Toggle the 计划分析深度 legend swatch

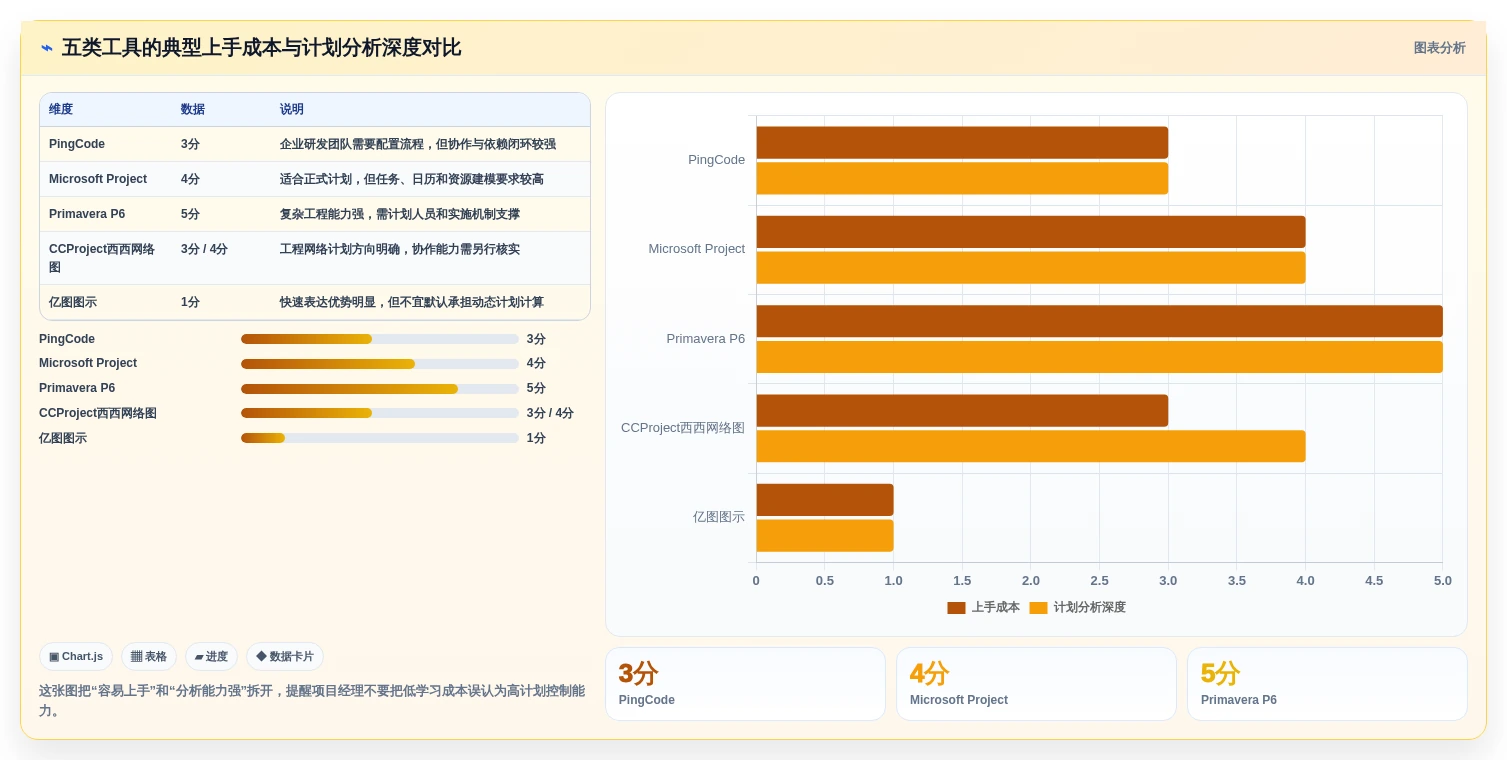(1038, 608)
